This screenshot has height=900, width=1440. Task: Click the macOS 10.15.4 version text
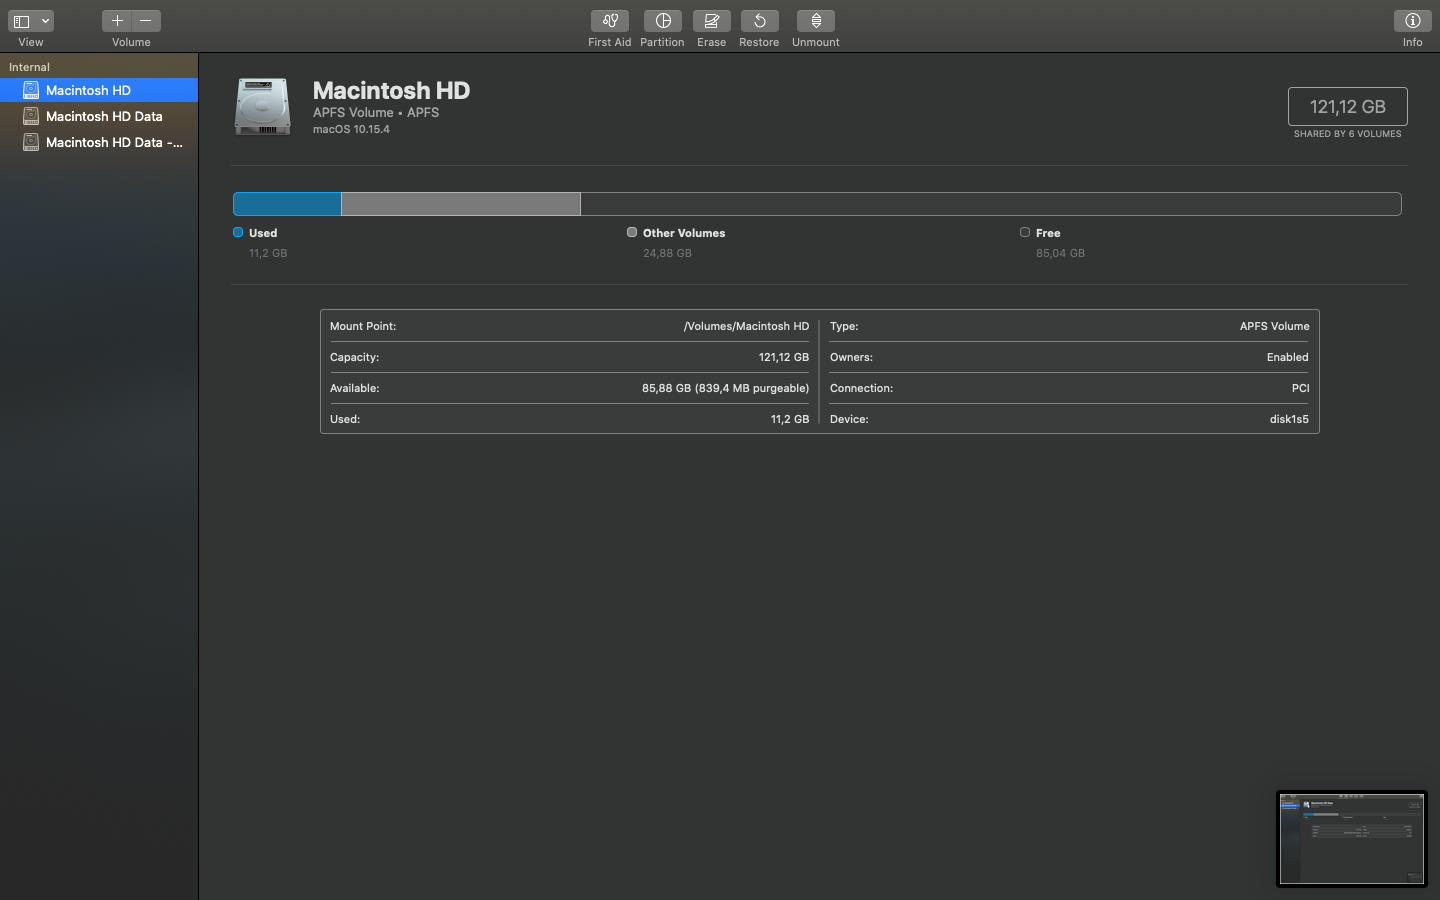tap(351, 129)
